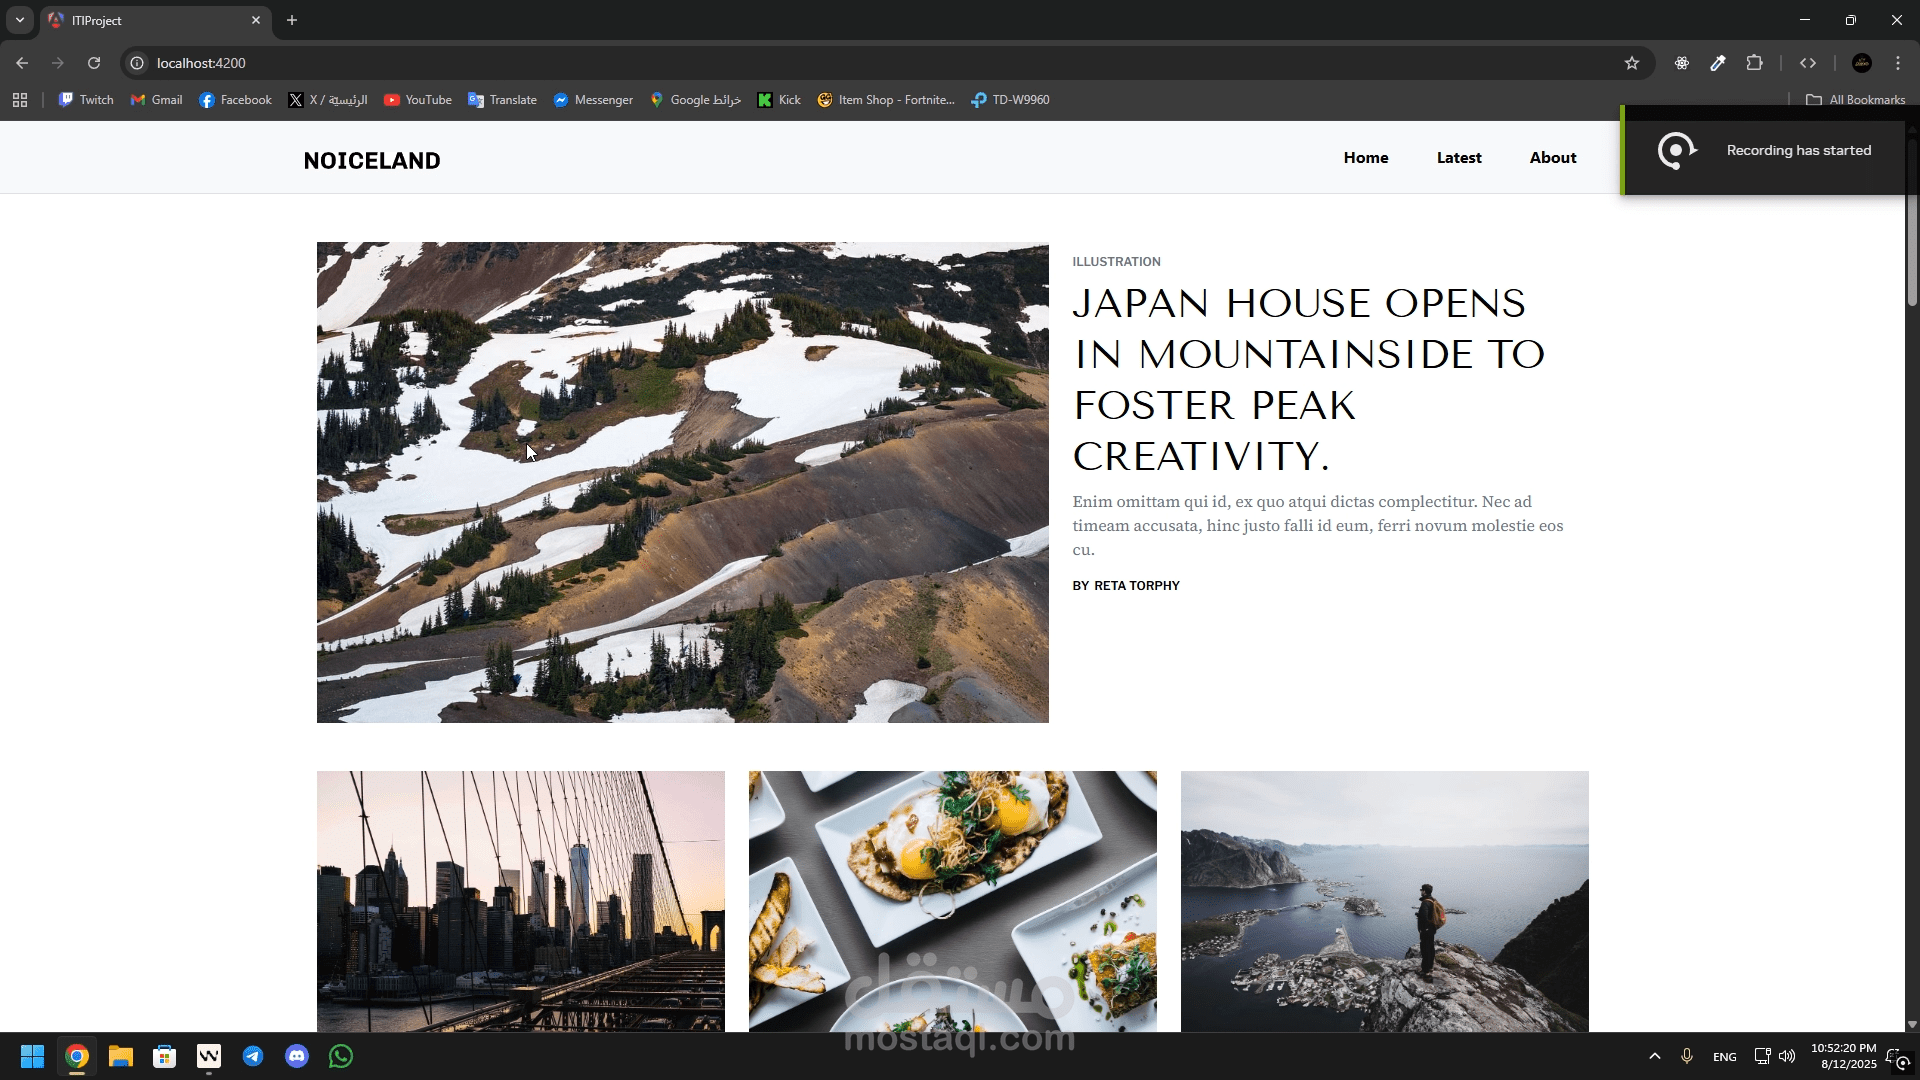Toggle the microphone in system tray
The width and height of the screenshot is (1920, 1080).
click(x=1687, y=1056)
